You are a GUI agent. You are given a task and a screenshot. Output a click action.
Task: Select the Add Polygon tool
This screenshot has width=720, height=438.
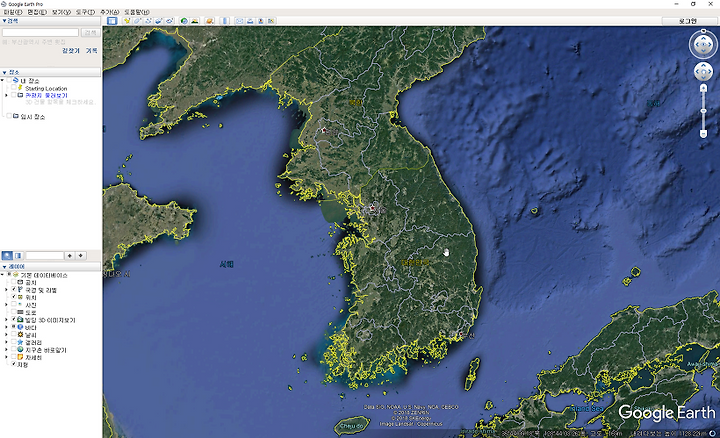click(x=137, y=21)
